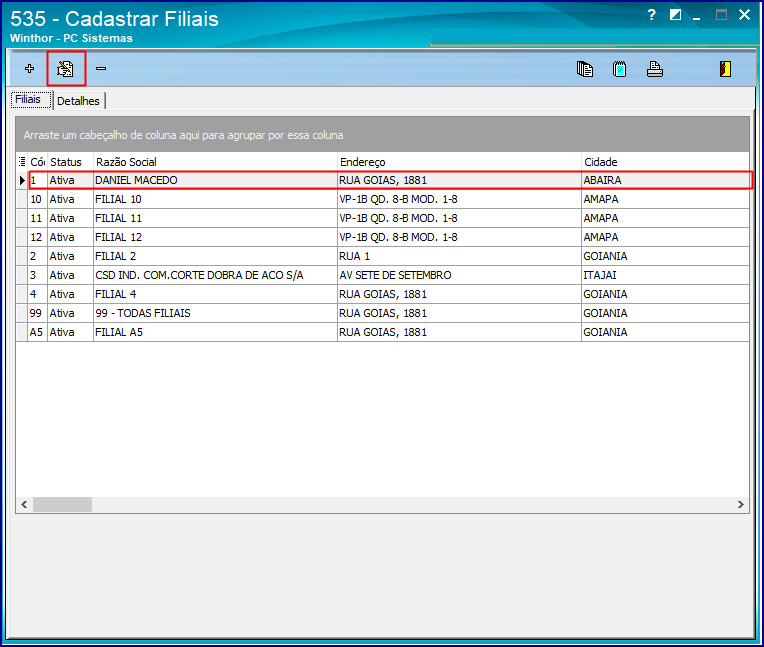Click the horizontal scrollbar left arrow
The image size is (764, 647).
coord(24,505)
